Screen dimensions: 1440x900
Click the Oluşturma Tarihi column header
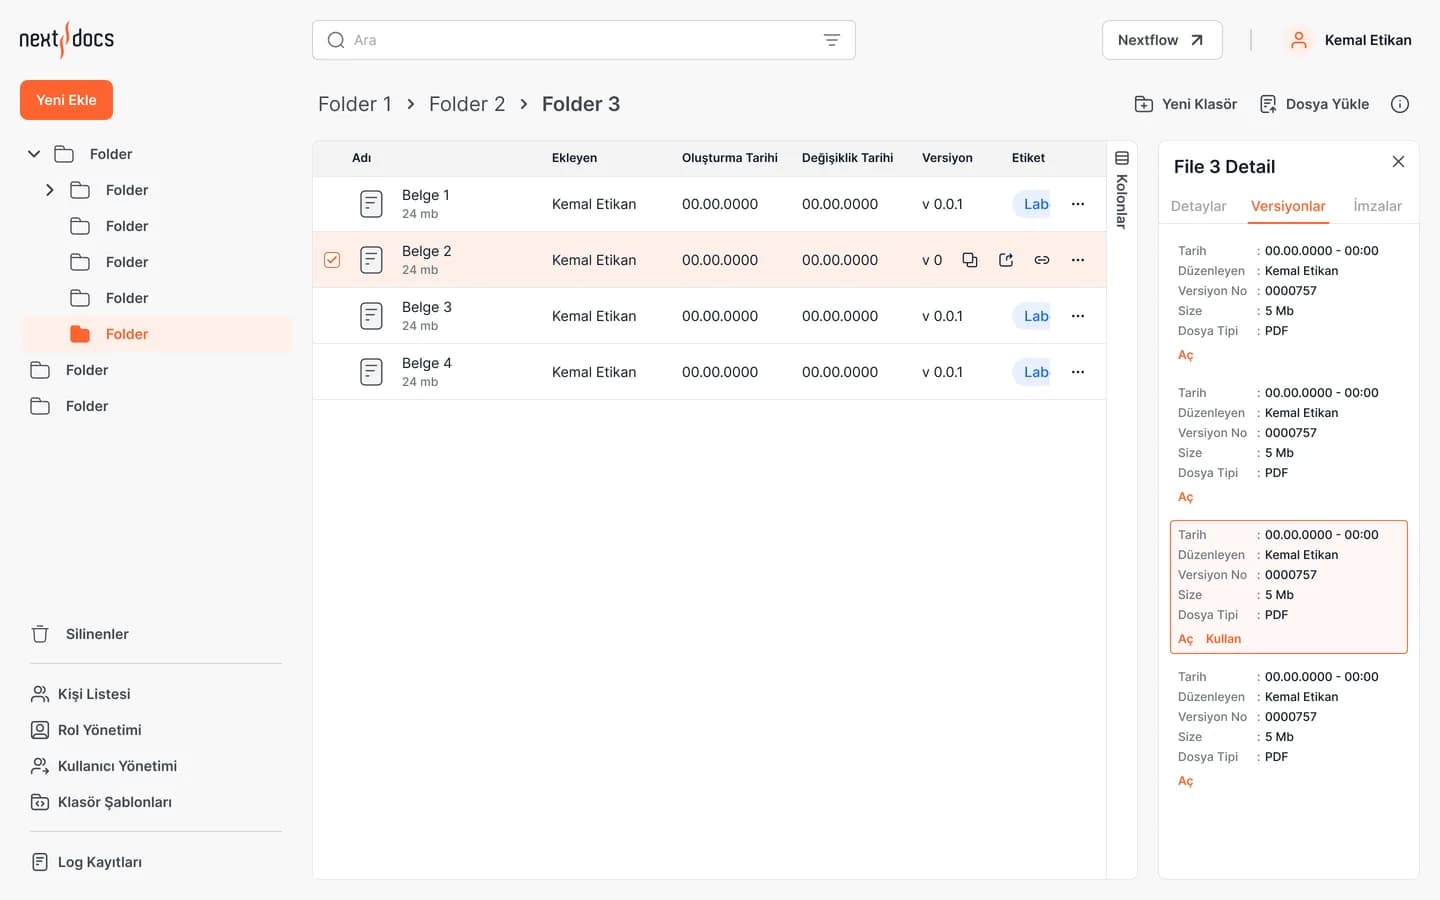click(730, 158)
